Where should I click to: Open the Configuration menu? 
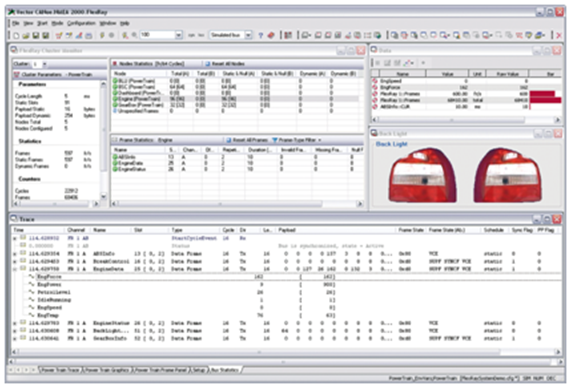pos(81,23)
